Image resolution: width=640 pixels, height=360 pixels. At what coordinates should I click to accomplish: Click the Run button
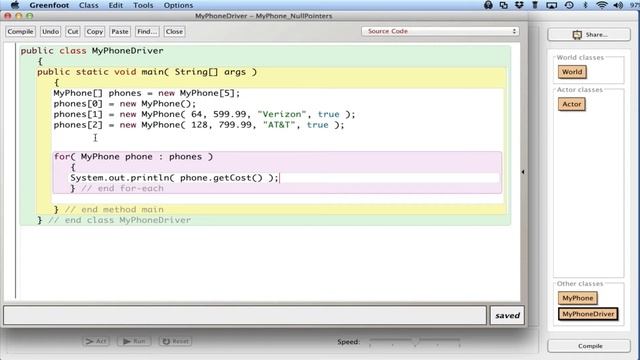click(x=134, y=341)
